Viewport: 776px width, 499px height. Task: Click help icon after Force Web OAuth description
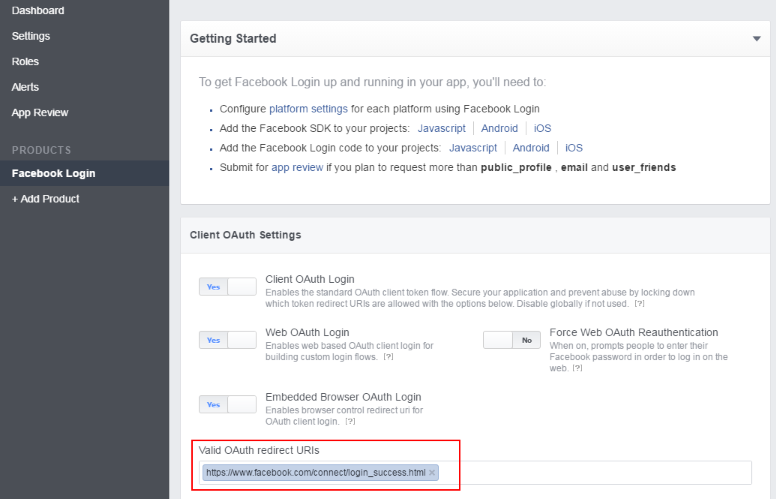pyautogui.click(x=577, y=368)
